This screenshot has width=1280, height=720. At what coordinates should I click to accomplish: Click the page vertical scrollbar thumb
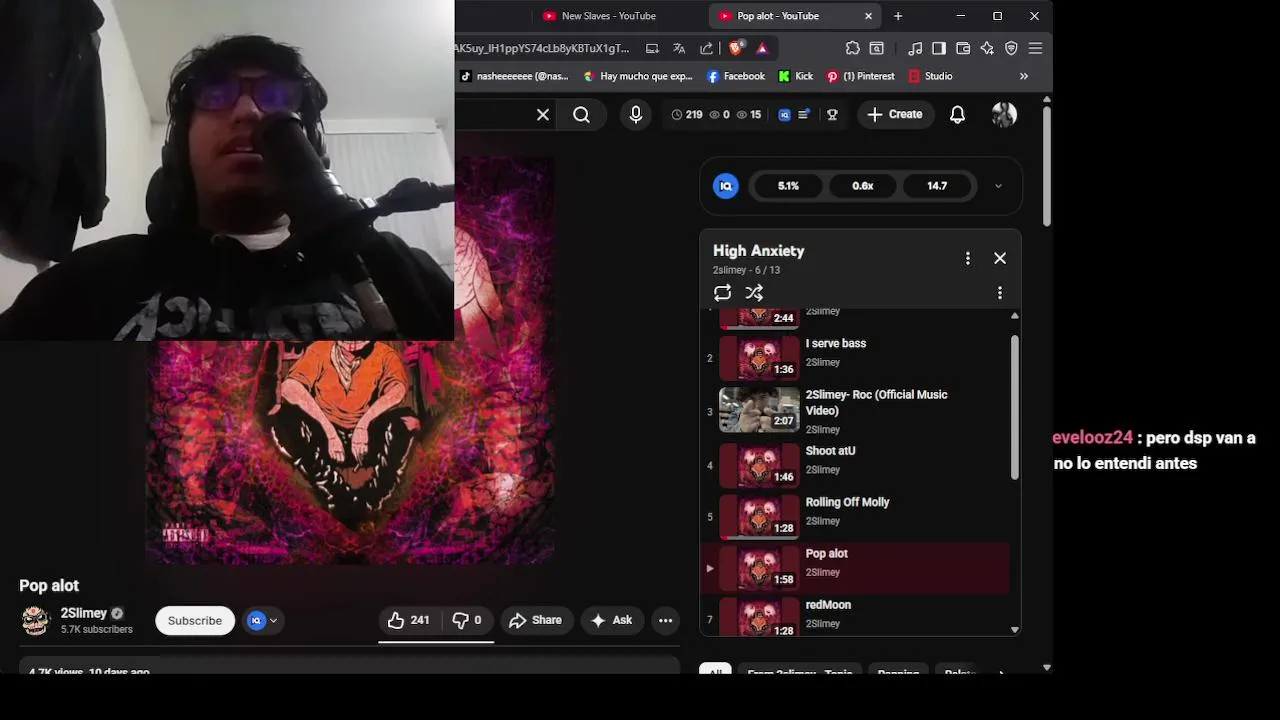pos(1046,165)
